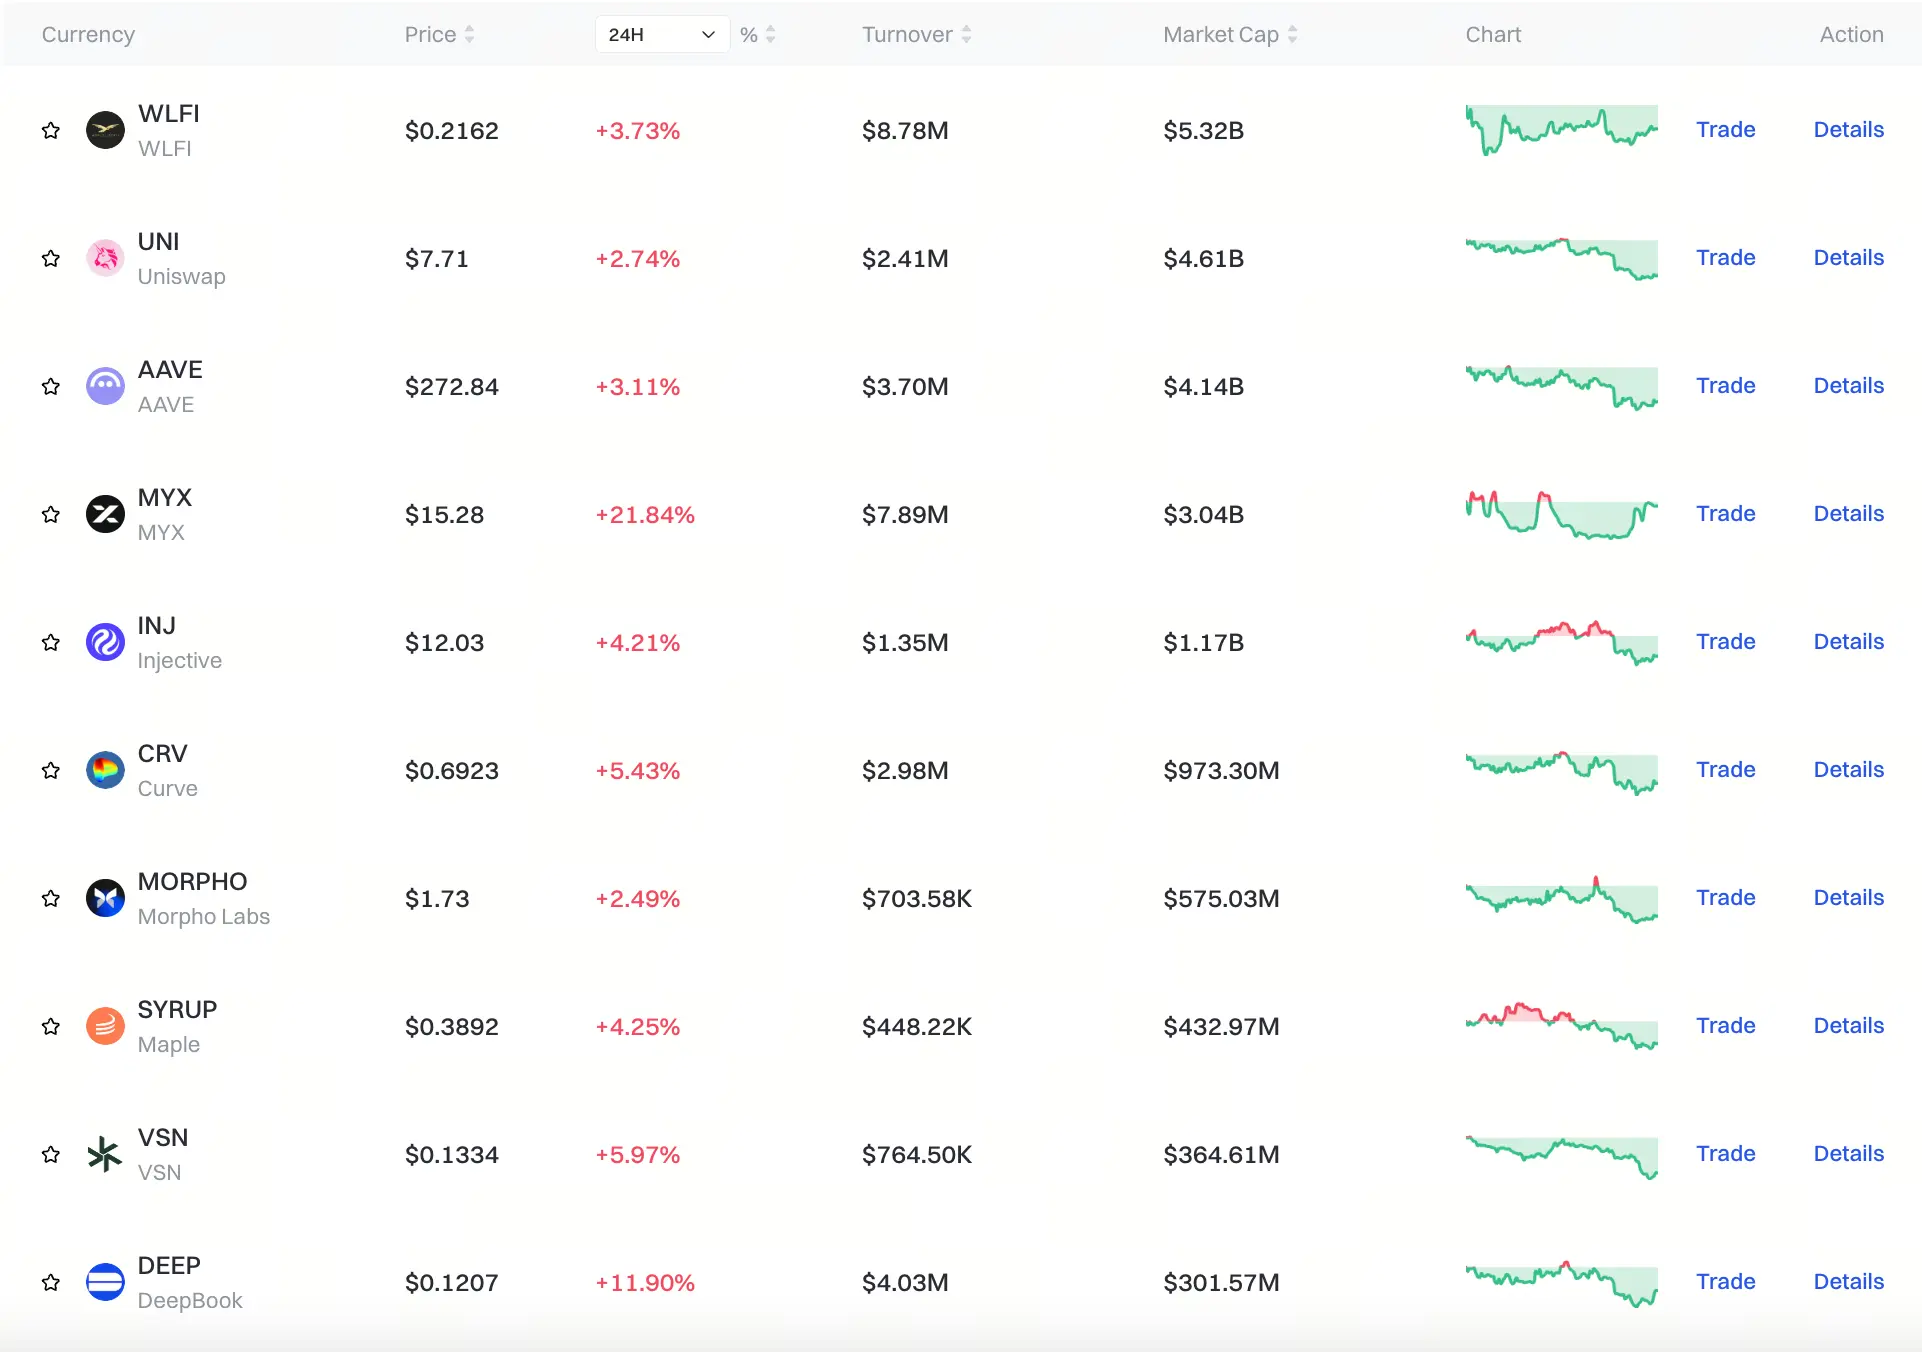Open the MYX sparkline chart

[1561, 514]
